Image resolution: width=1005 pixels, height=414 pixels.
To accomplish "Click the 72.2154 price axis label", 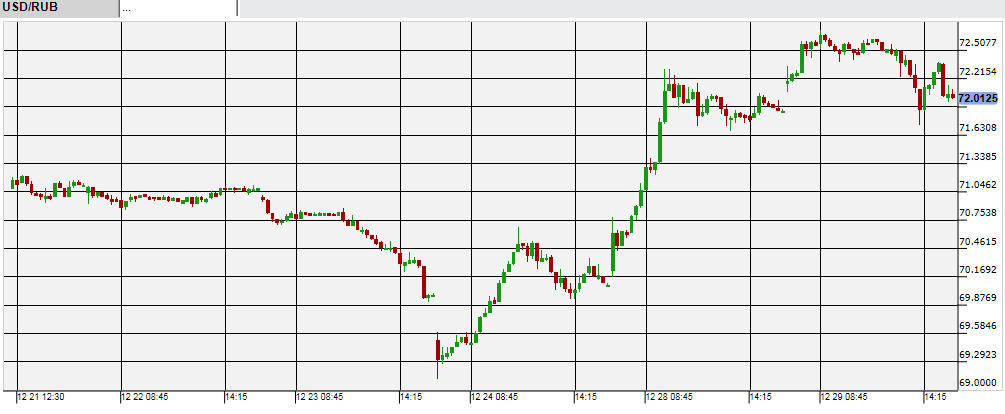I will pos(977,72).
